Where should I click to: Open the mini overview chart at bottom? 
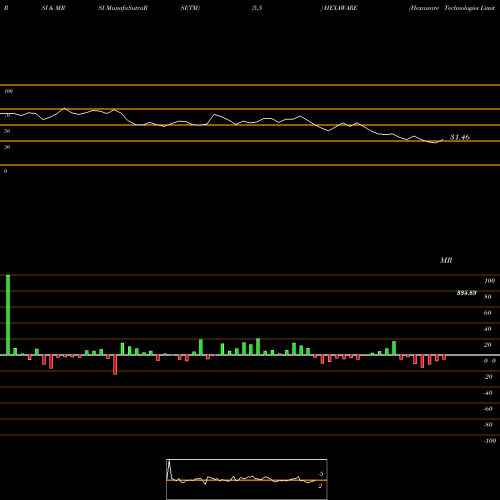pyautogui.click(x=247, y=479)
